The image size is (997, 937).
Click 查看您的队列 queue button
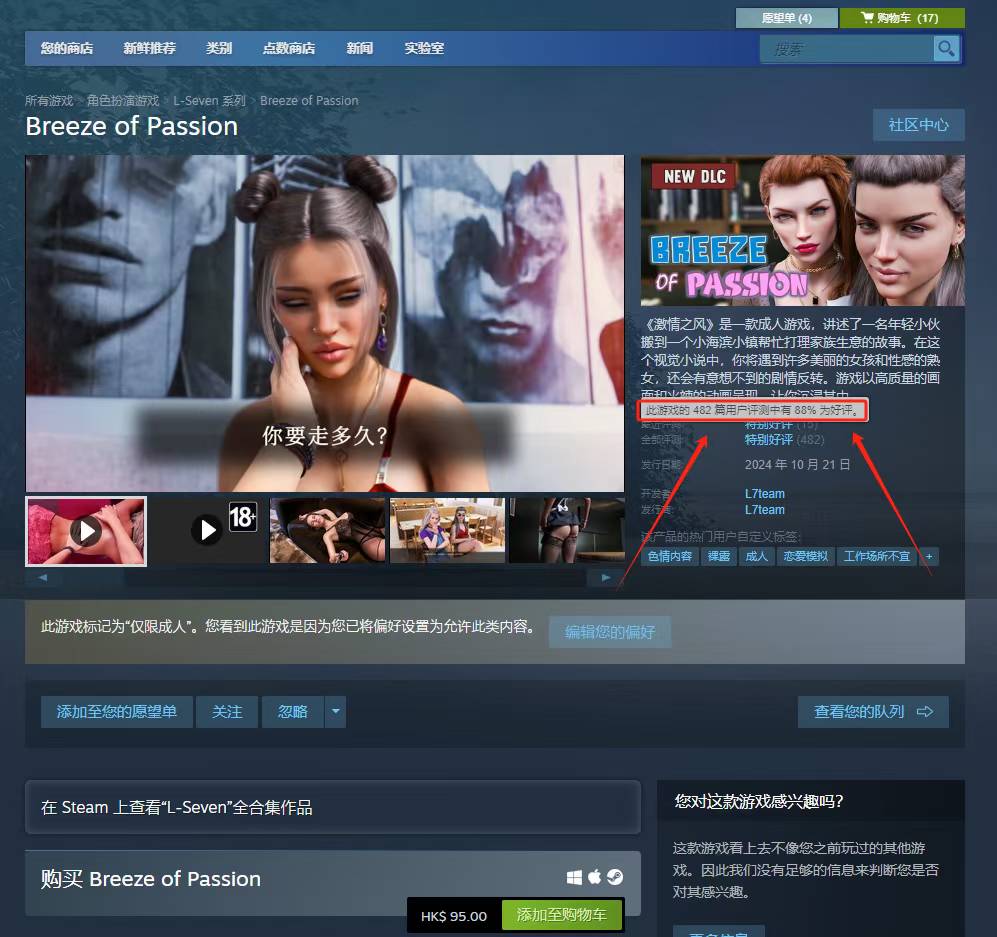(873, 711)
